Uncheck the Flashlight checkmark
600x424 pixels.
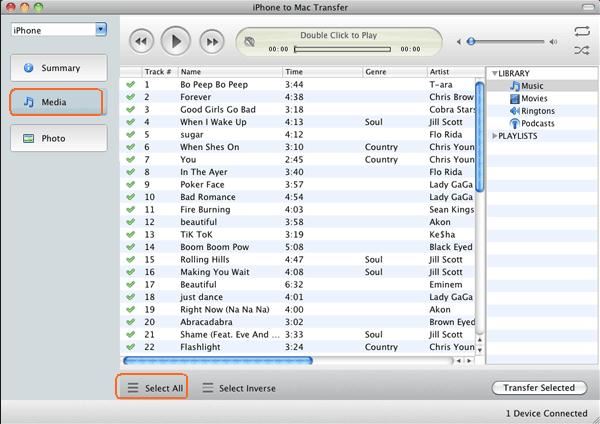[130, 347]
